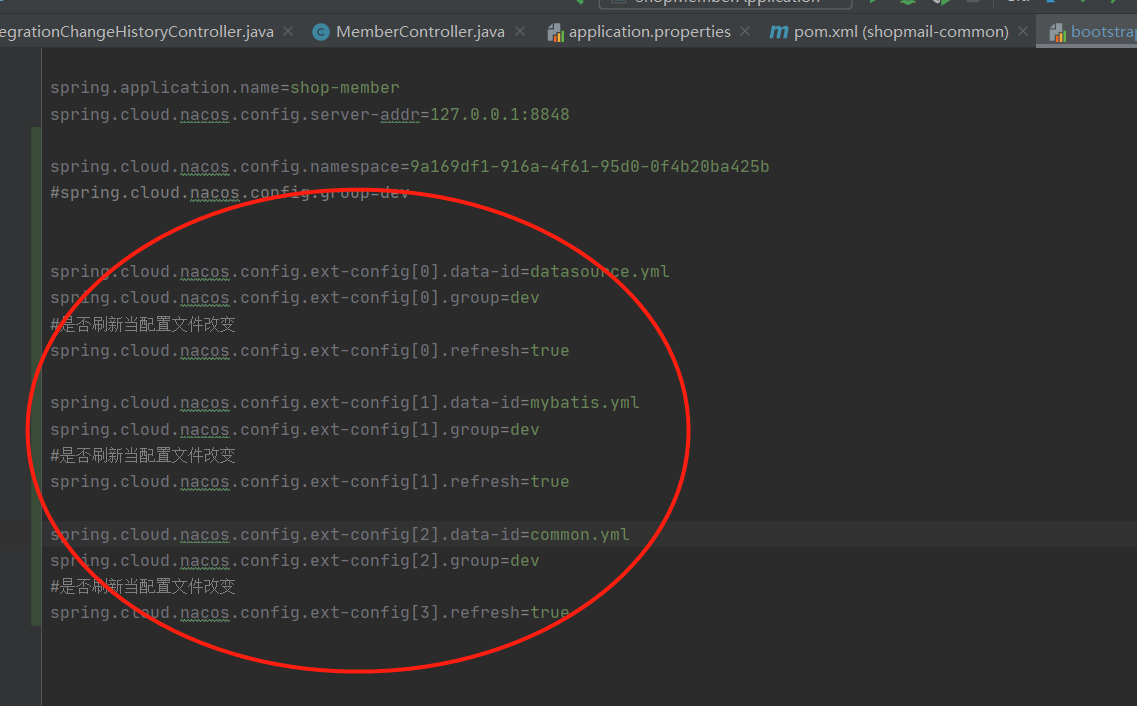Switch to the MemberController.java tab
This screenshot has width=1137, height=706.
(420, 32)
